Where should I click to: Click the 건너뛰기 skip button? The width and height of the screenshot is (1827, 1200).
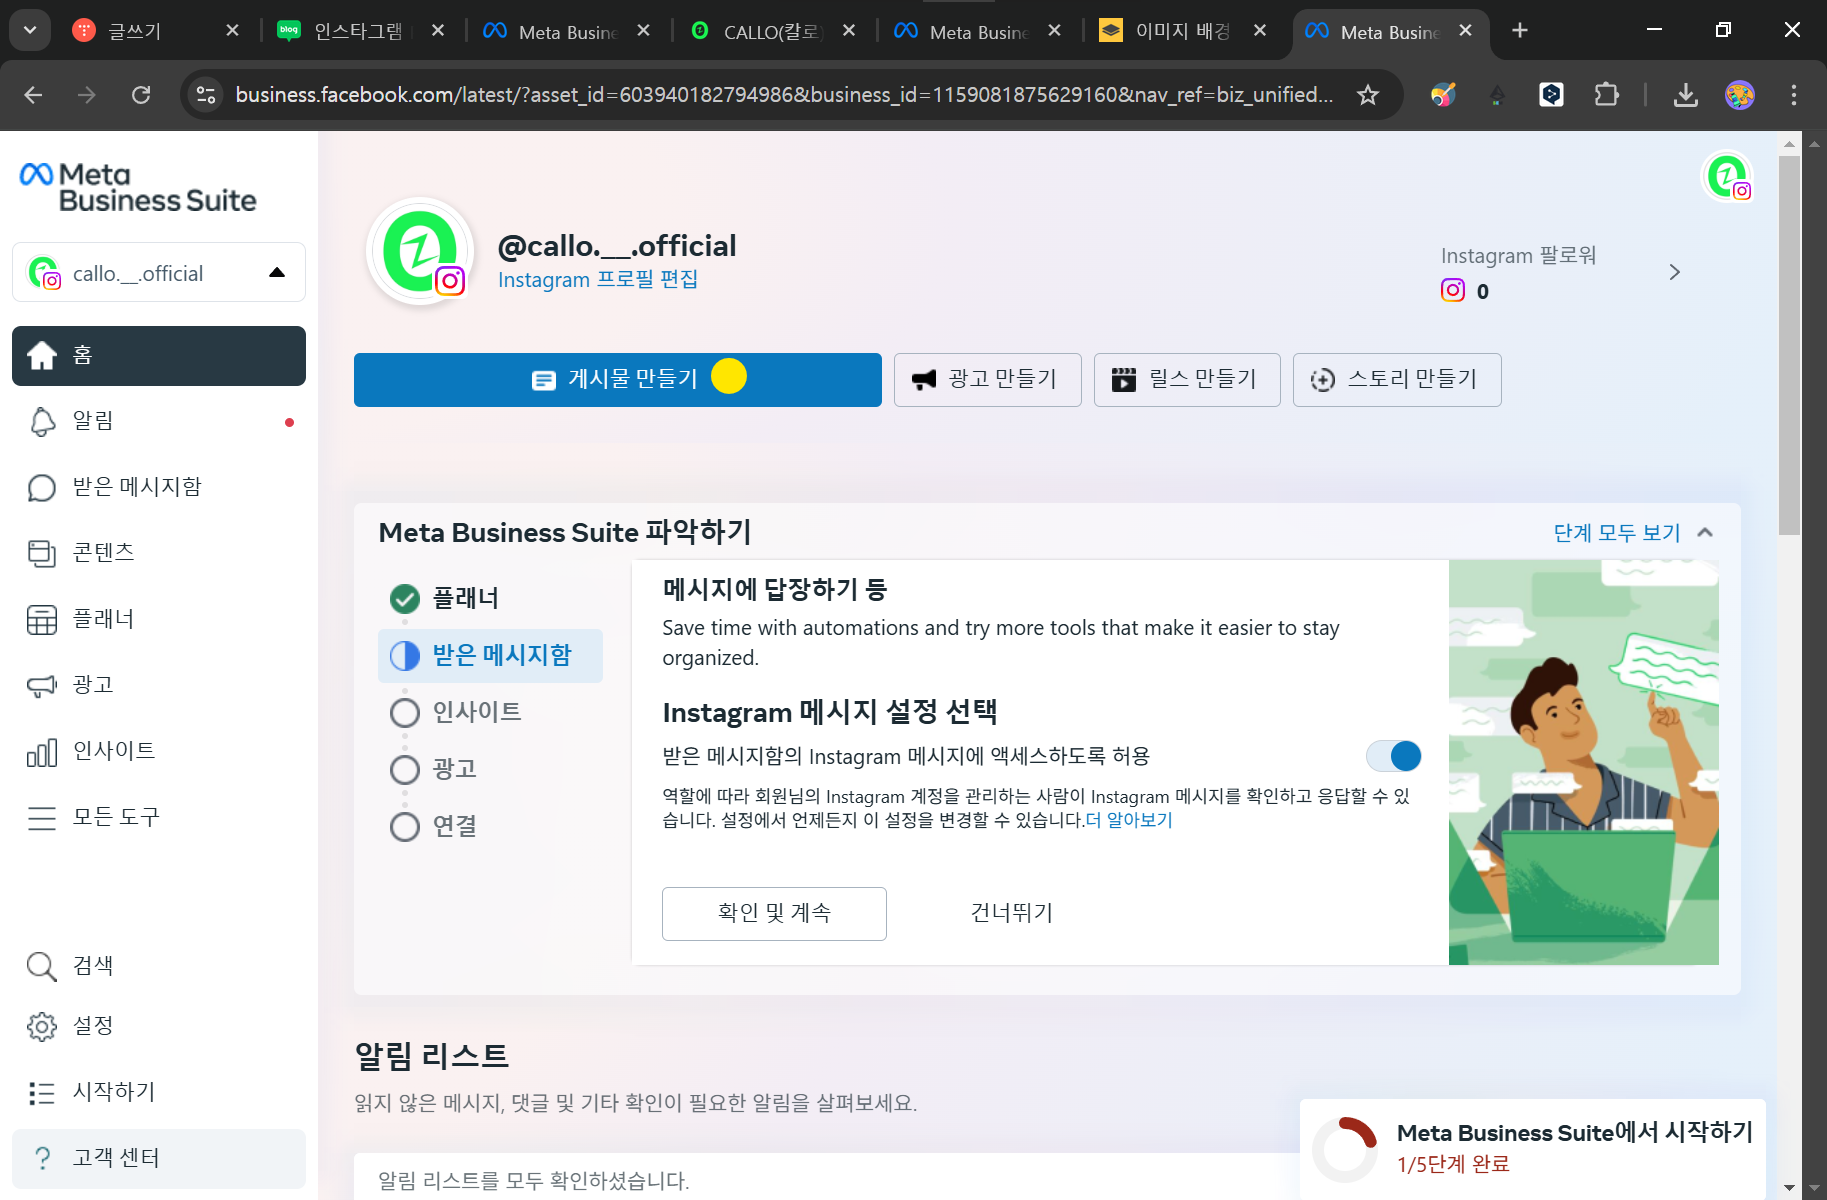pos(1012,913)
